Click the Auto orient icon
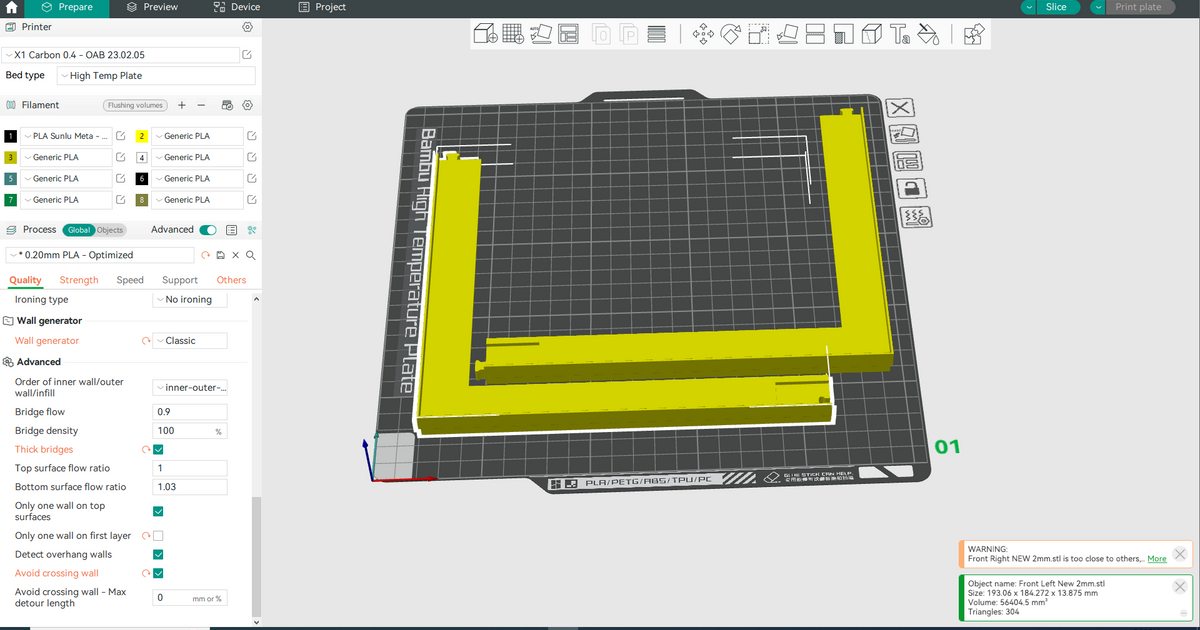This screenshot has height=630, width=1200. (x=539, y=33)
